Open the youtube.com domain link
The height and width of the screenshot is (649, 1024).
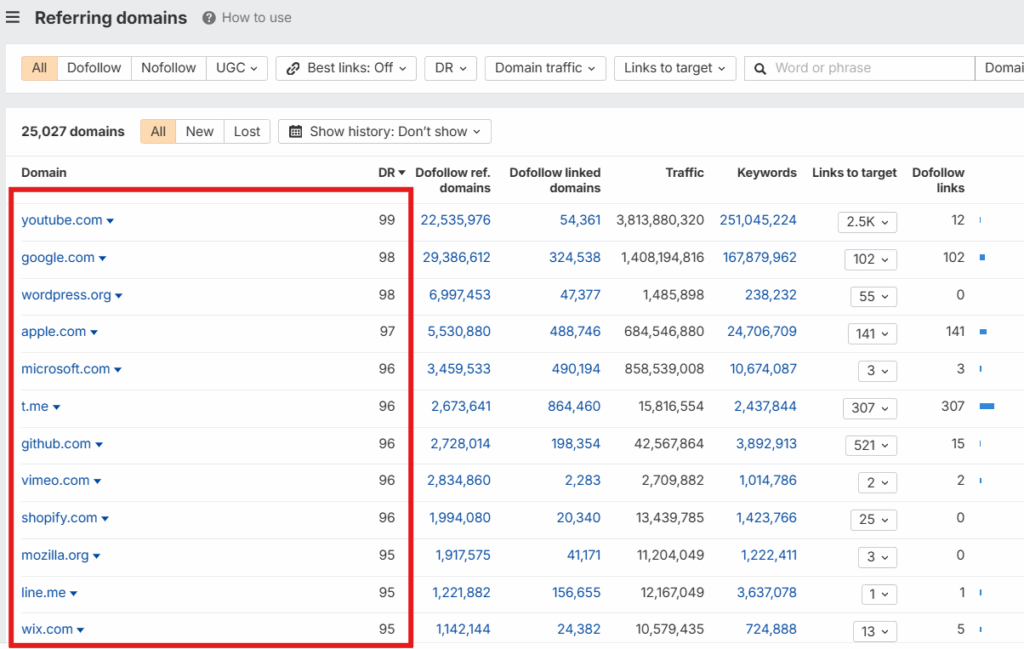(61, 220)
